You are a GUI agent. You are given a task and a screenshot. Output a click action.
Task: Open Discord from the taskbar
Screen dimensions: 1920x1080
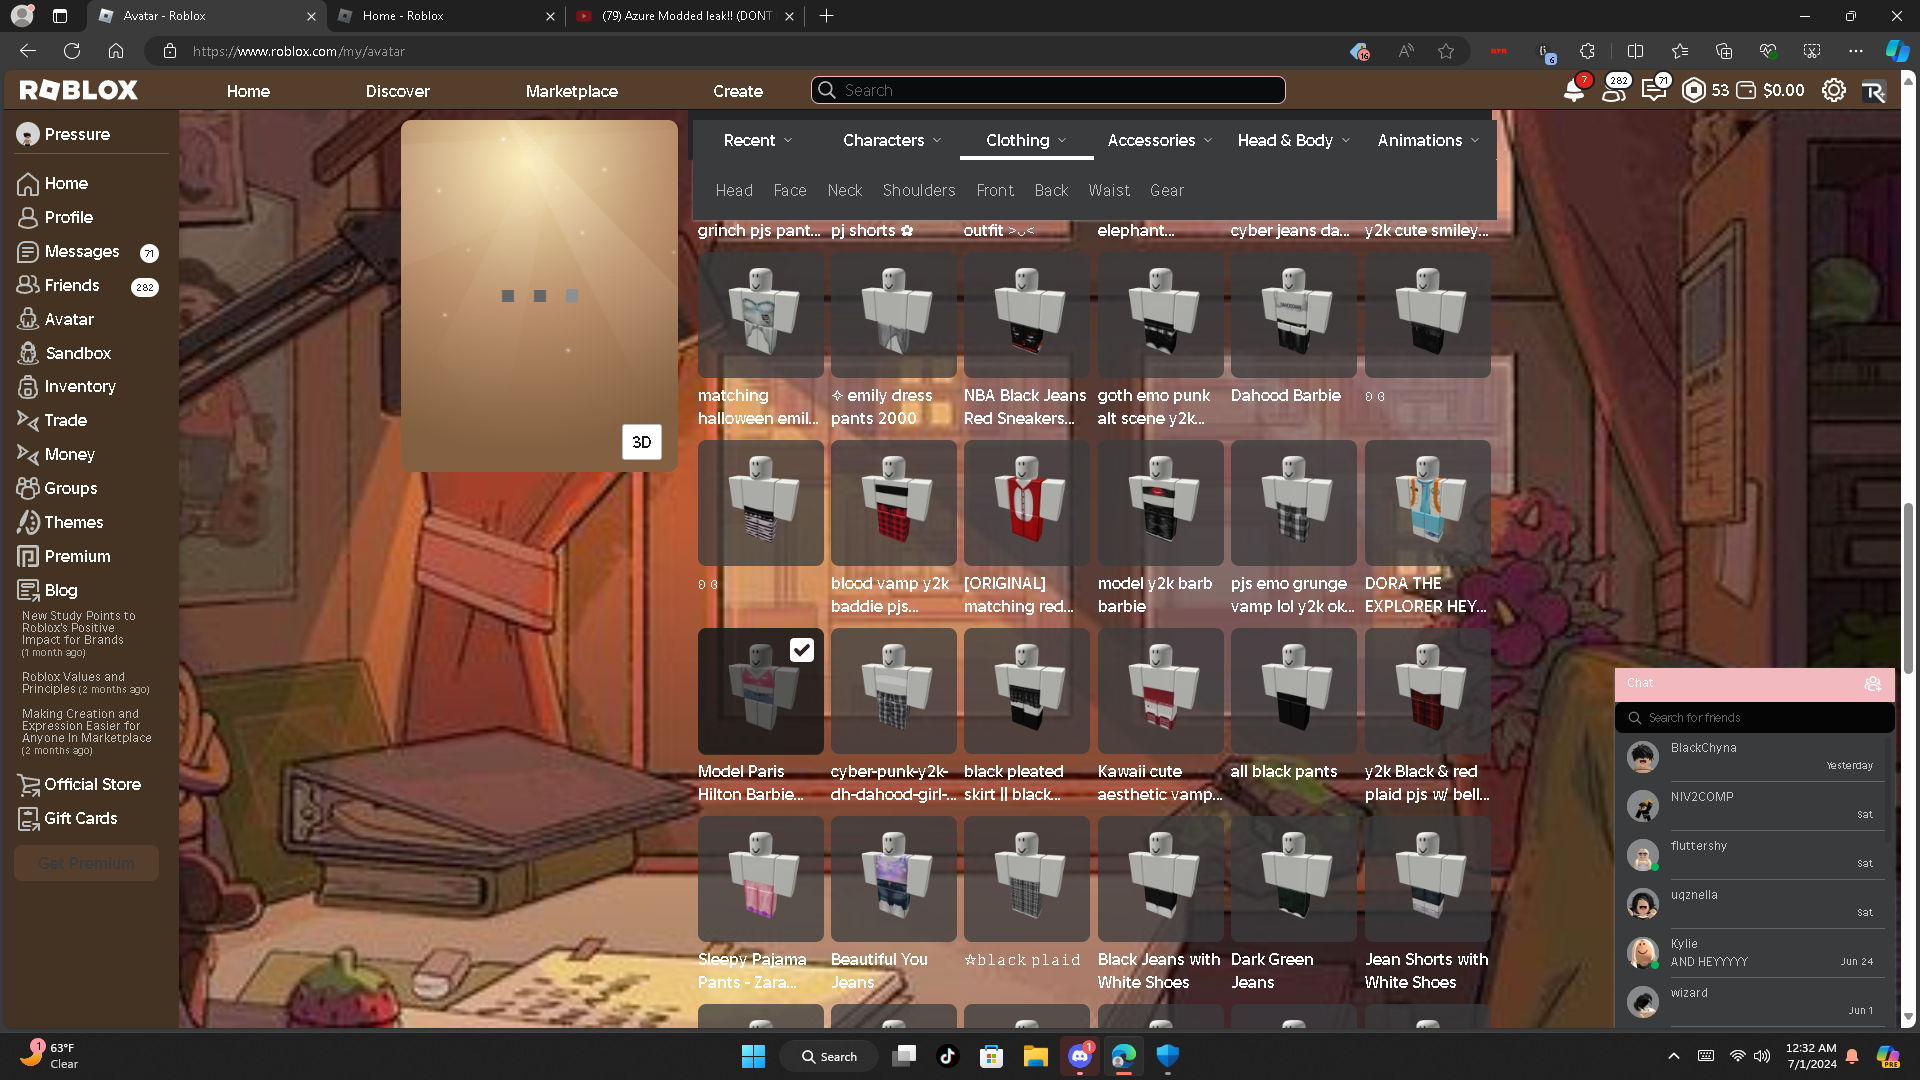(1080, 1056)
